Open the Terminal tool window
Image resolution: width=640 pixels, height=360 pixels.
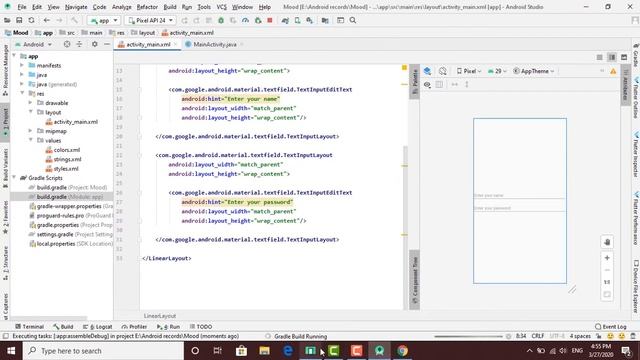(x=29, y=327)
